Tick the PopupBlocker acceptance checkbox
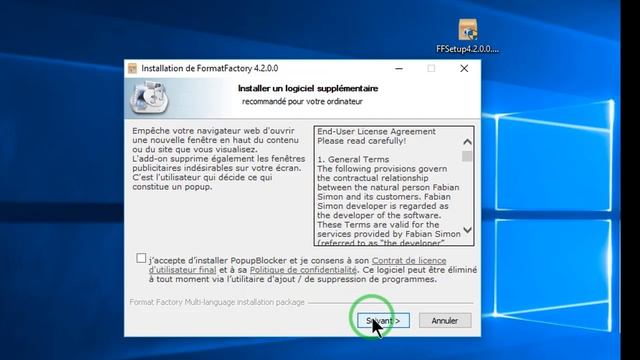The width and height of the screenshot is (640, 360). (x=141, y=258)
